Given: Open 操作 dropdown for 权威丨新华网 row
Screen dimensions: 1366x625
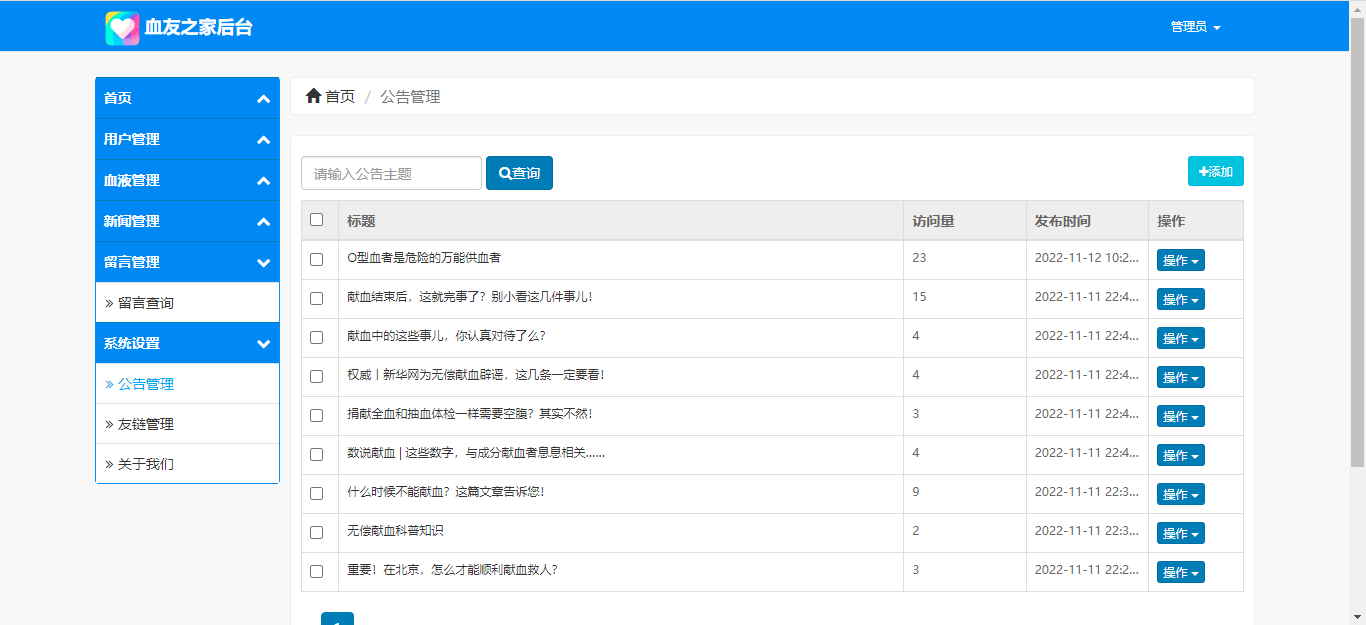Looking at the screenshot, I should 1181,377.
